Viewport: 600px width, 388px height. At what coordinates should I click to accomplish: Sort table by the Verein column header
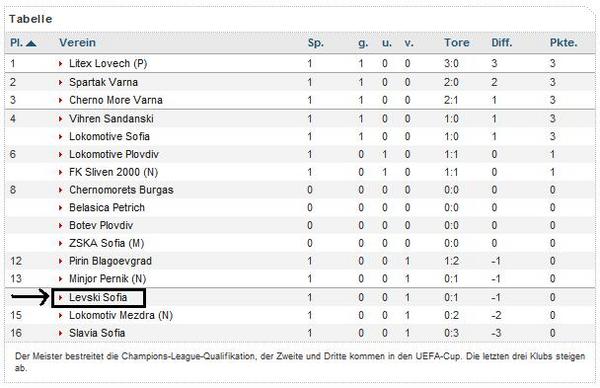tap(77, 42)
